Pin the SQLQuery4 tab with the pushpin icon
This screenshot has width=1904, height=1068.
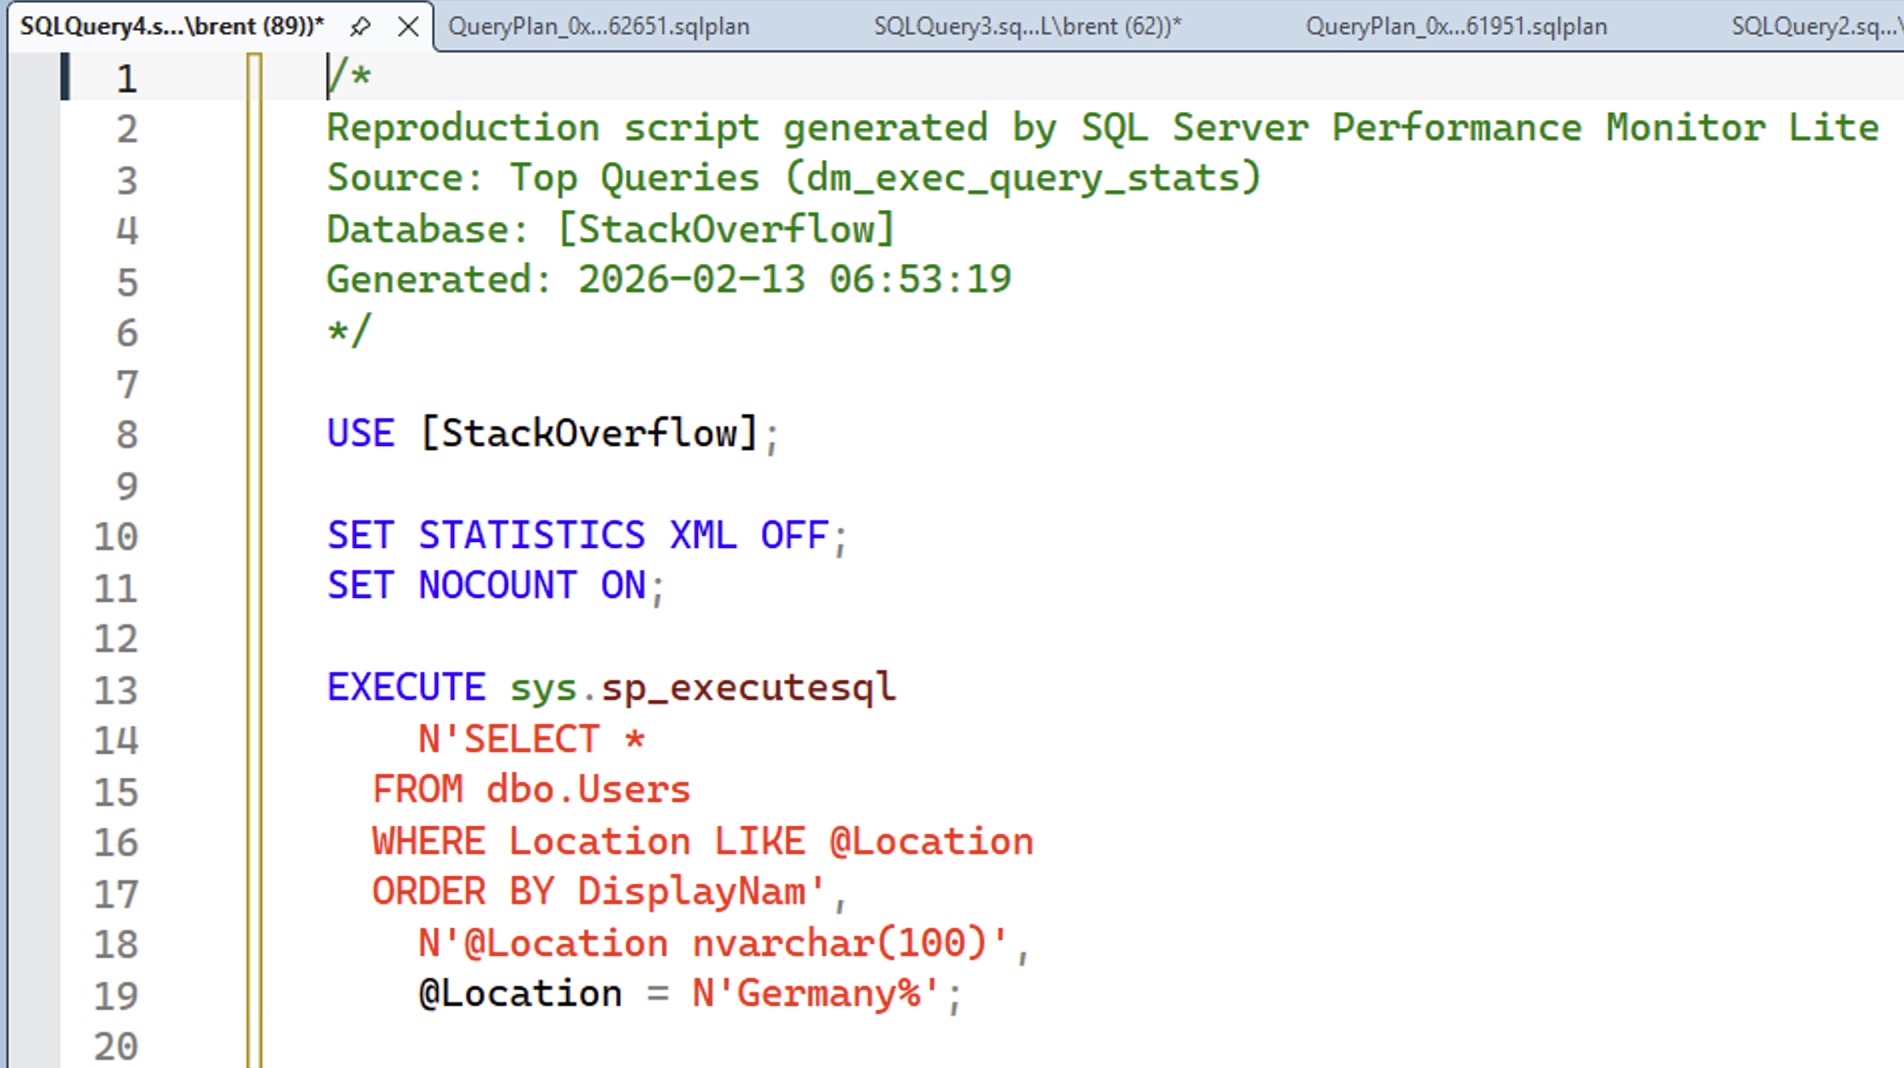(360, 27)
